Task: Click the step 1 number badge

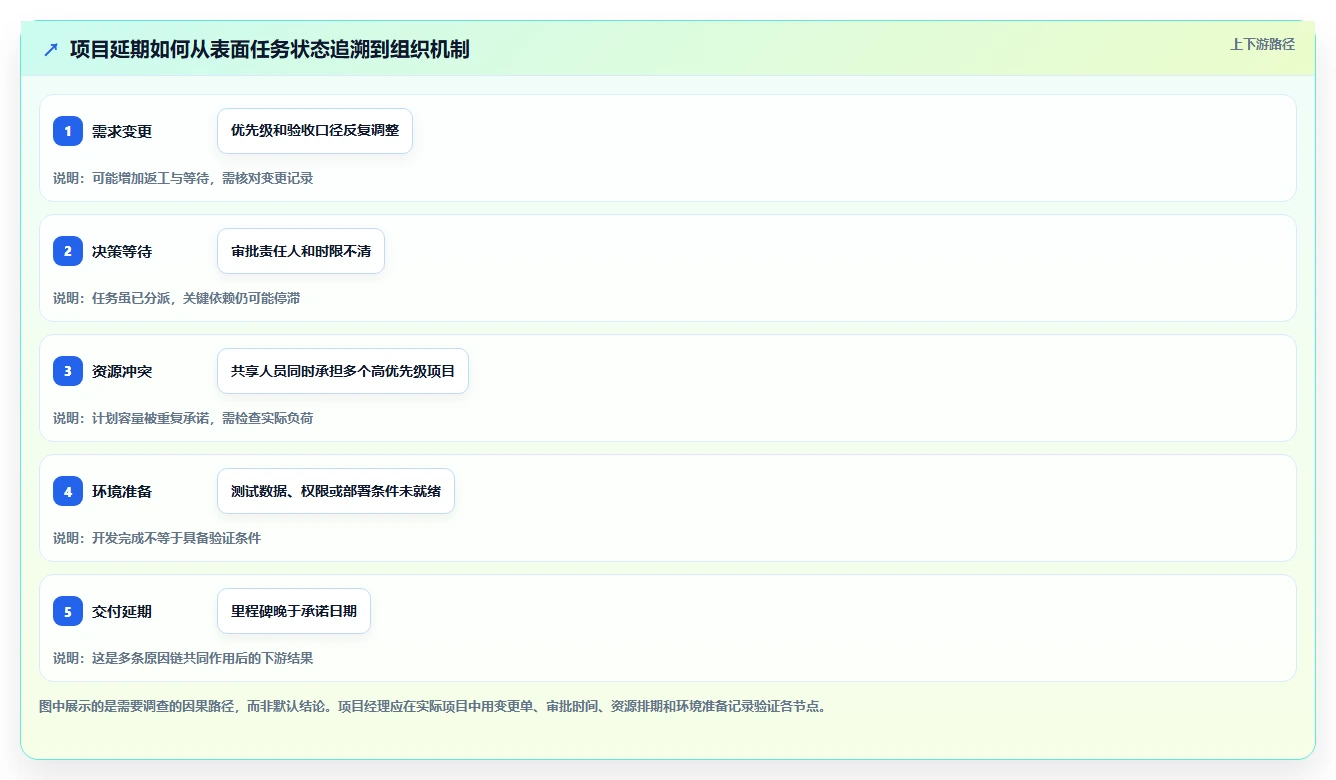Action: [68, 131]
